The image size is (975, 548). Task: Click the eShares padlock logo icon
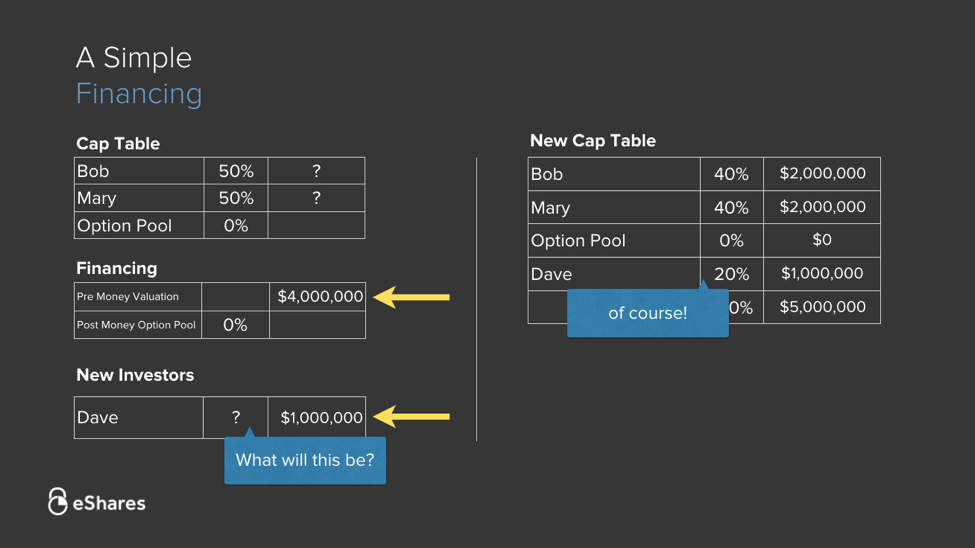tap(58, 501)
